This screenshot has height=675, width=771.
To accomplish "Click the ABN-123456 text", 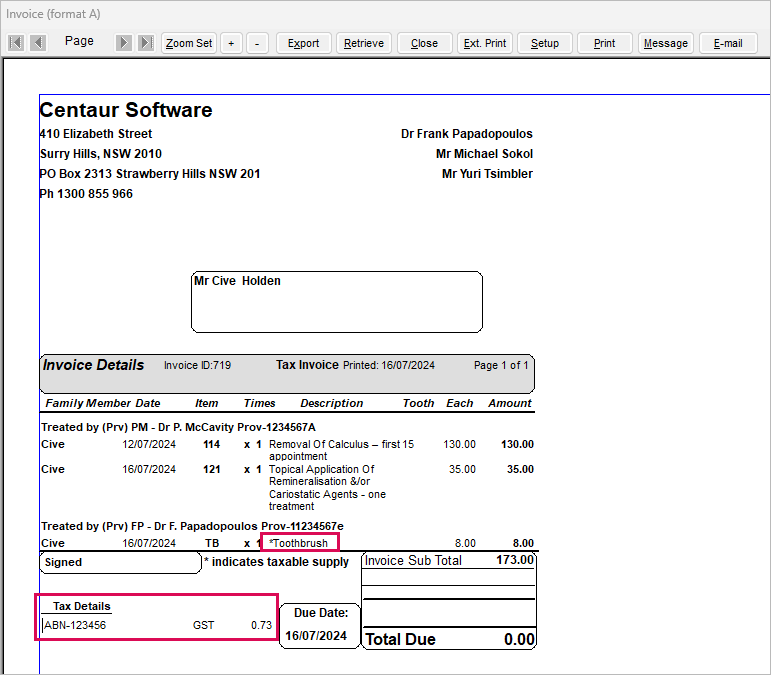I will coord(75,625).
